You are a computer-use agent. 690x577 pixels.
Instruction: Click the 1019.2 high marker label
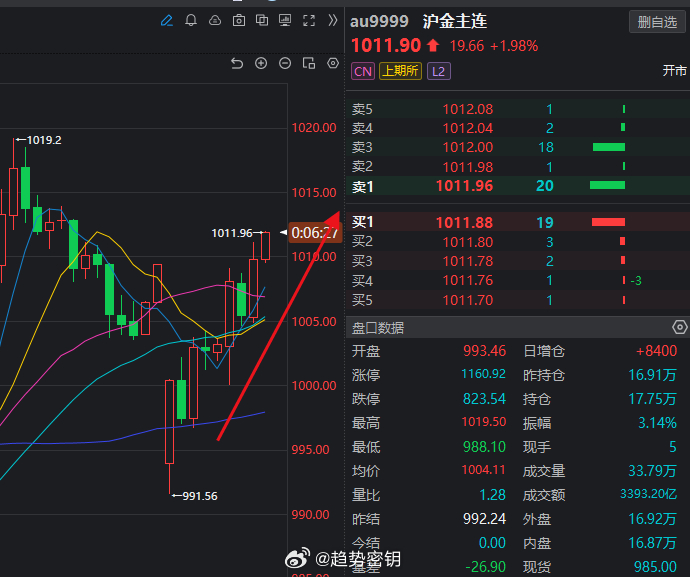click(44, 140)
